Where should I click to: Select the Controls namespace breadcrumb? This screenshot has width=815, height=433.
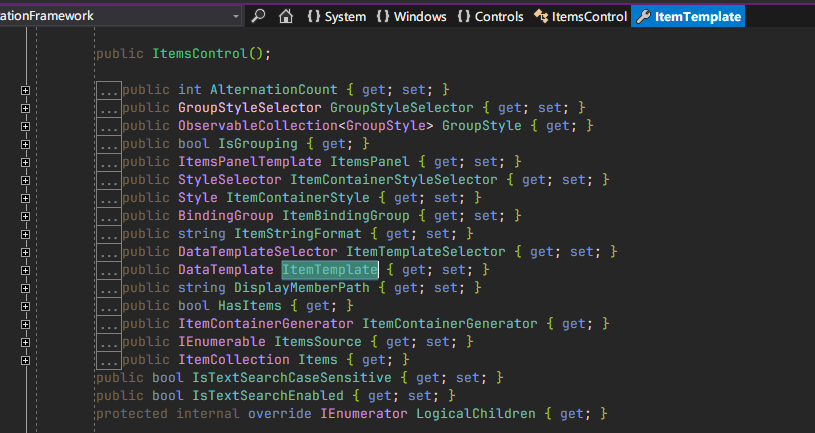point(490,17)
